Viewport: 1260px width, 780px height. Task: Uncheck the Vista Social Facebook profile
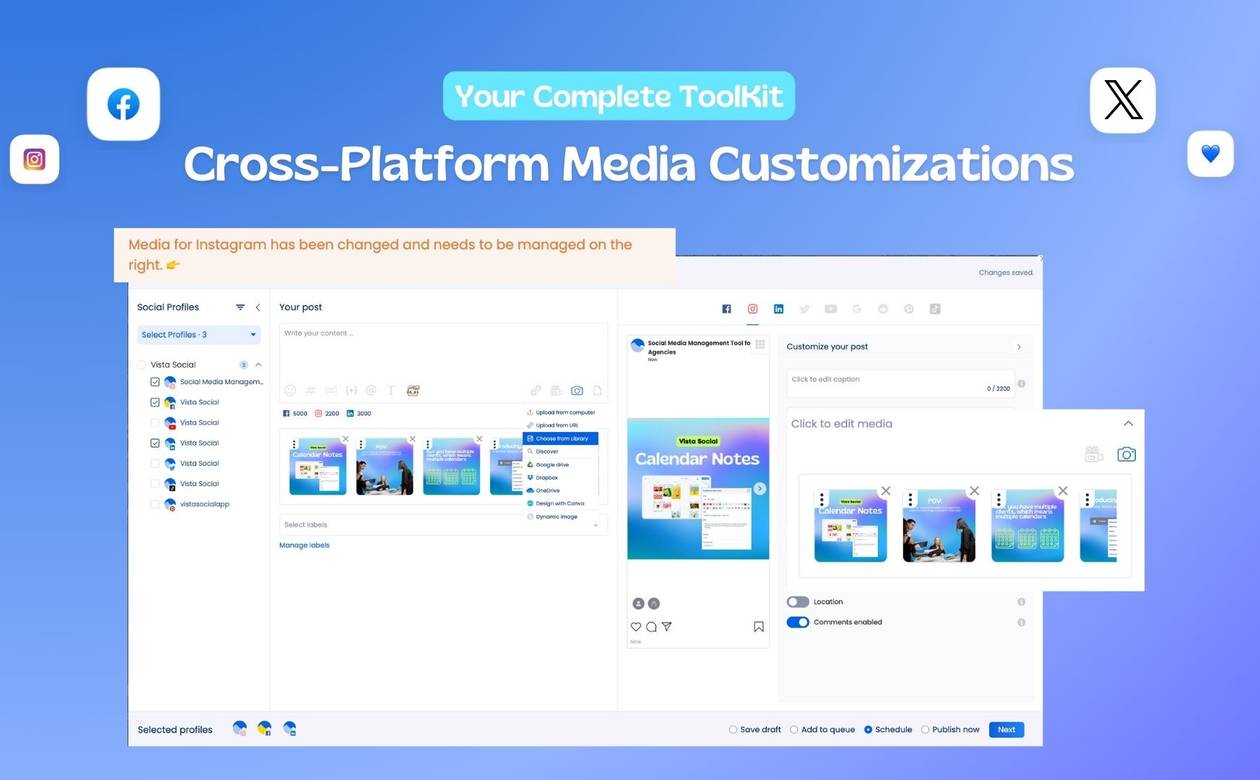pyautogui.click(x=155, y=402)
